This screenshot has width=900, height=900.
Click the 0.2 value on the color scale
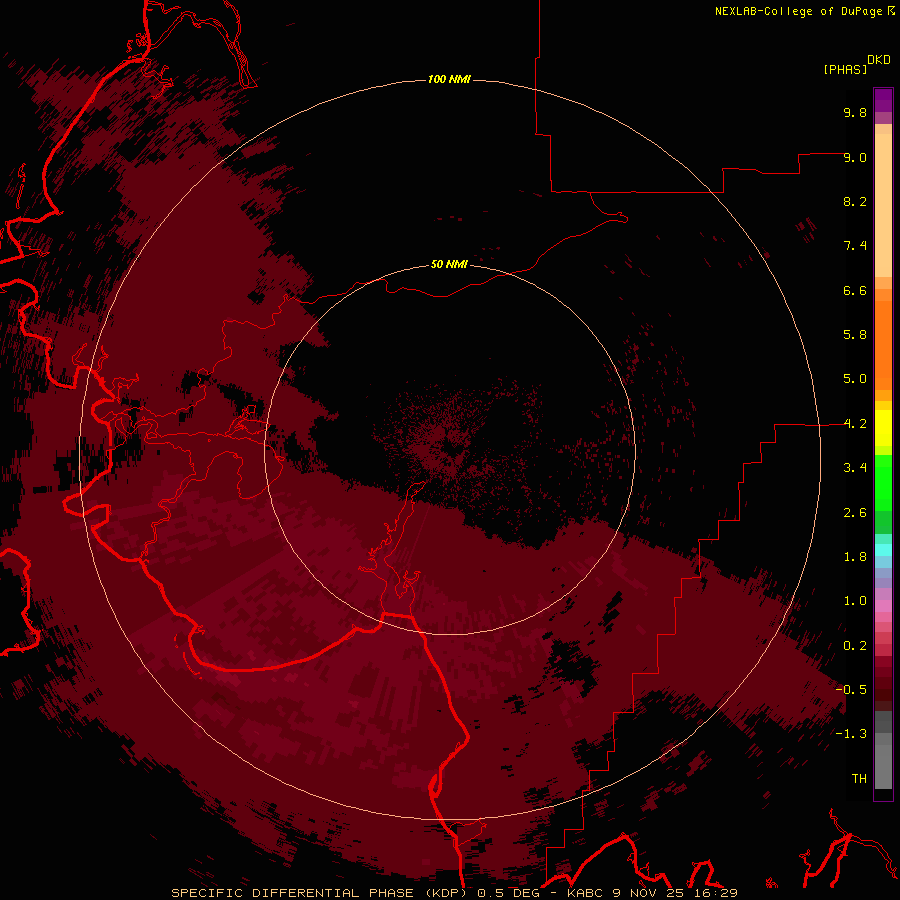[855, 646]
